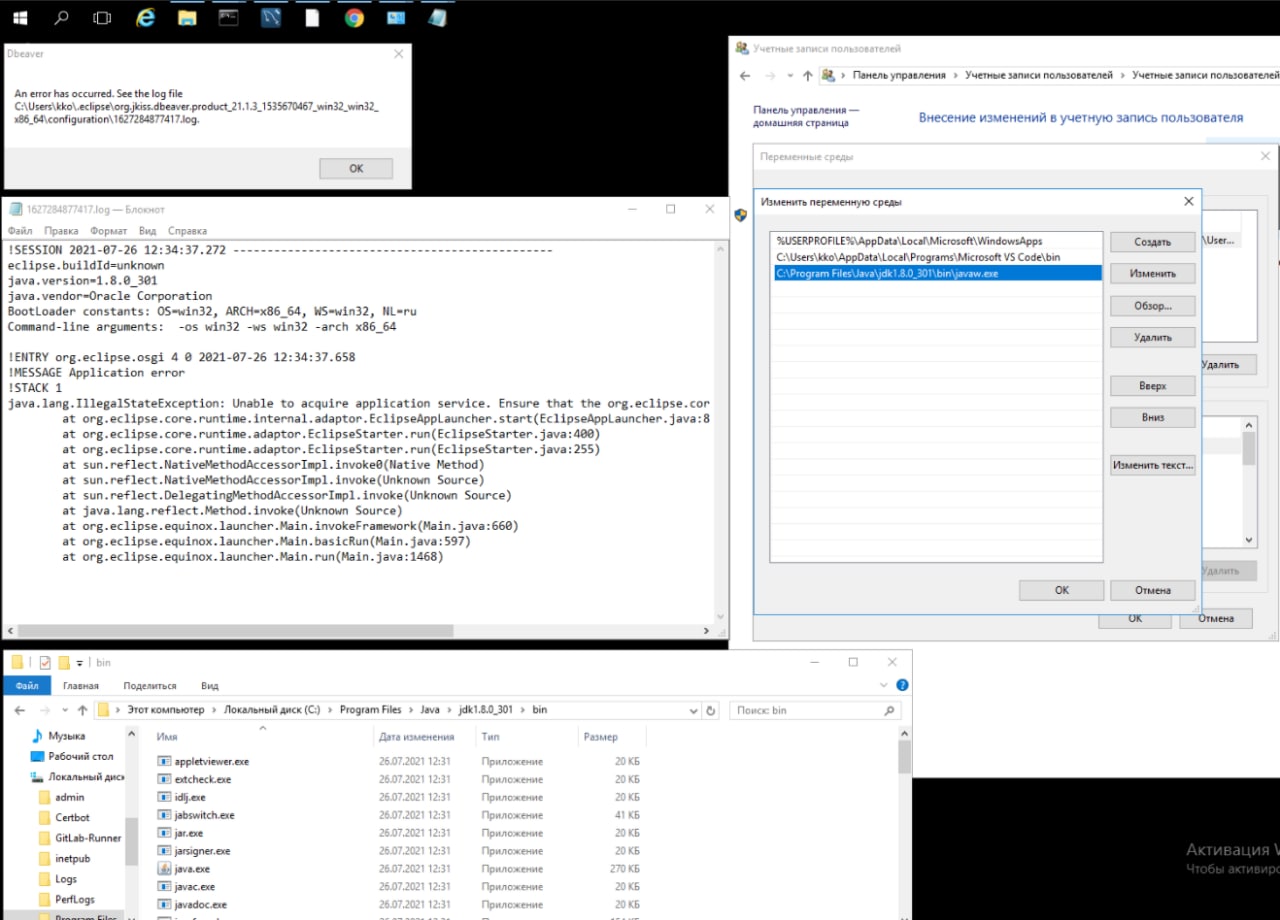Select the %USERPROFILE% WindowsApps path entry

[x=938, y=241]
